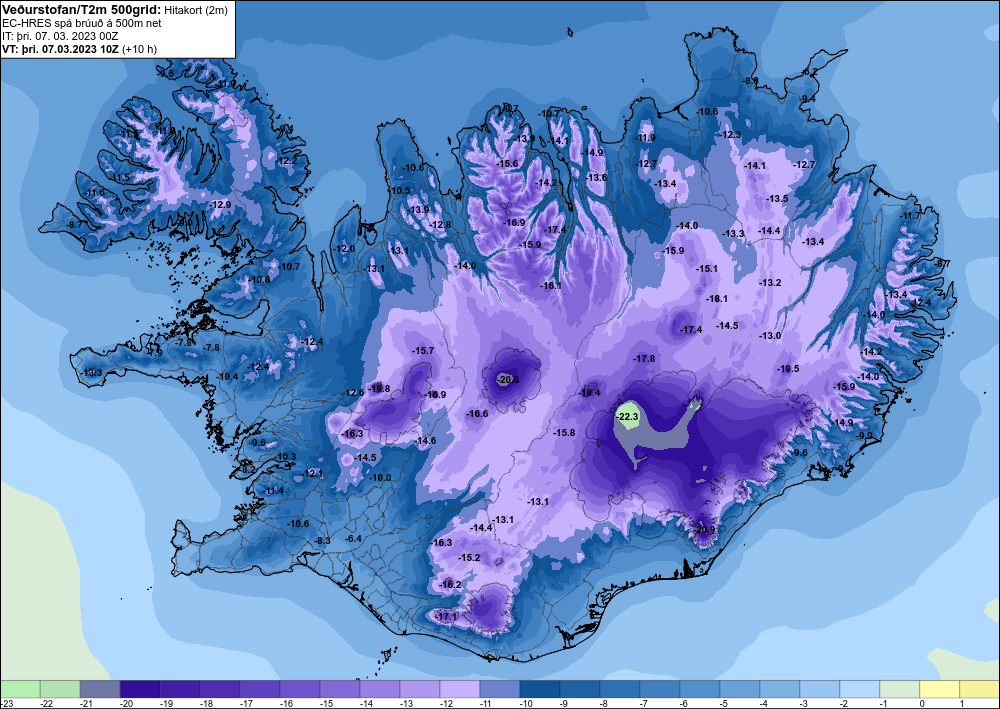
Task: Click the -22.3 value on the glacier
Action: pos(628,417)
